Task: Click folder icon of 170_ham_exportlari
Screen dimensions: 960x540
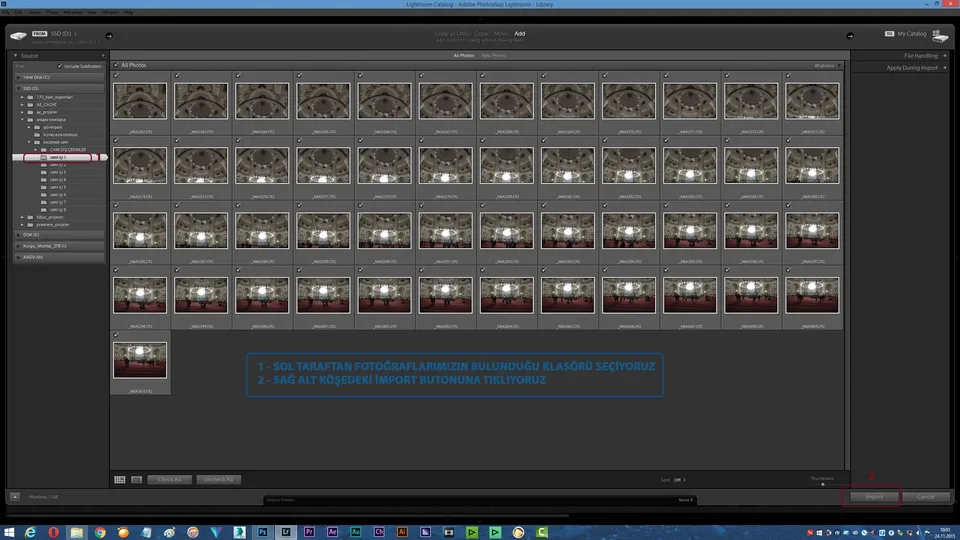Action: (x=30, y=97)
